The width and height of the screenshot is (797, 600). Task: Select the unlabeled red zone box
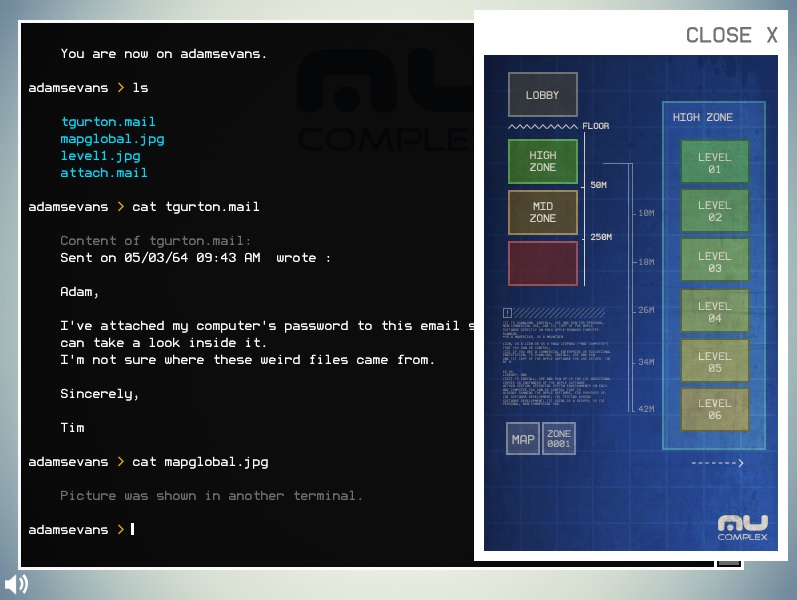[x=542, y=263]
